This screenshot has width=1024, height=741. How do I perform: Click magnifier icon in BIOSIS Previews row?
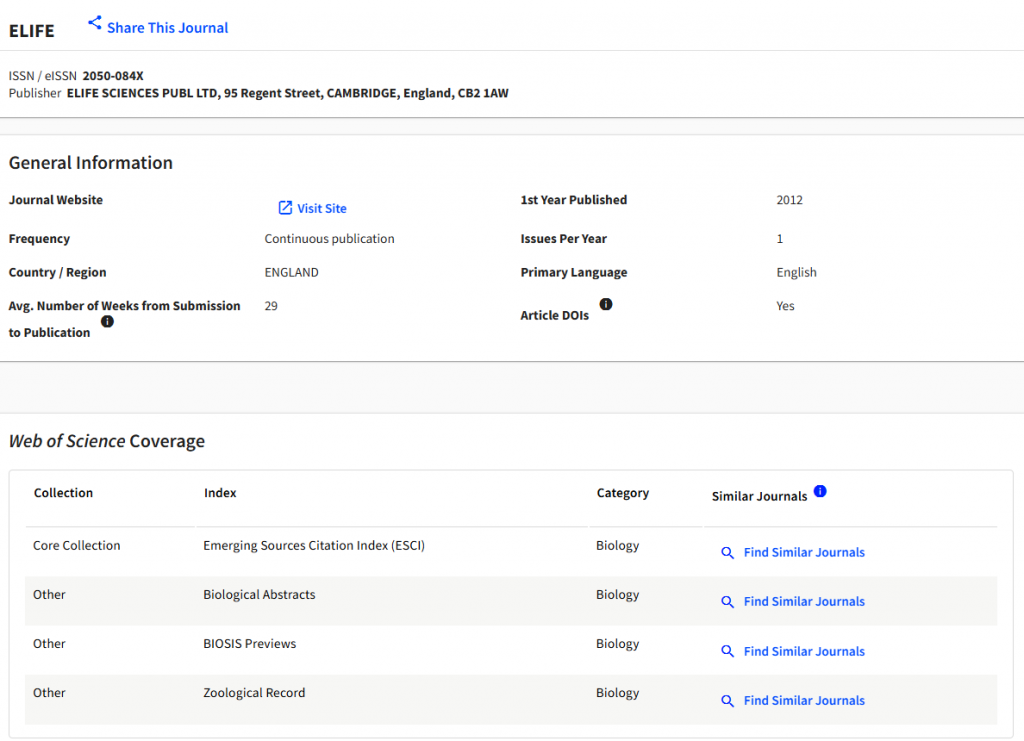click(728, 652)
